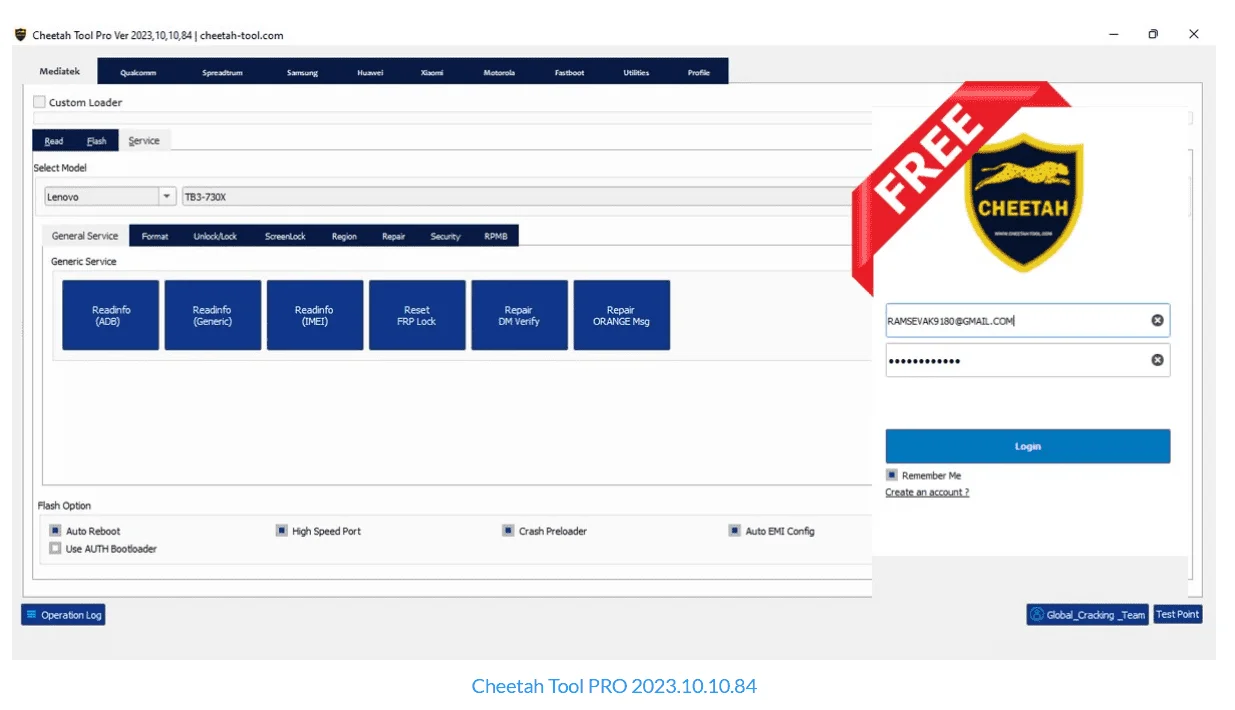Viewport: 1235px width, 710px height.
Task: Click the Operation Log list icon
Action: (x=31, y=615)
